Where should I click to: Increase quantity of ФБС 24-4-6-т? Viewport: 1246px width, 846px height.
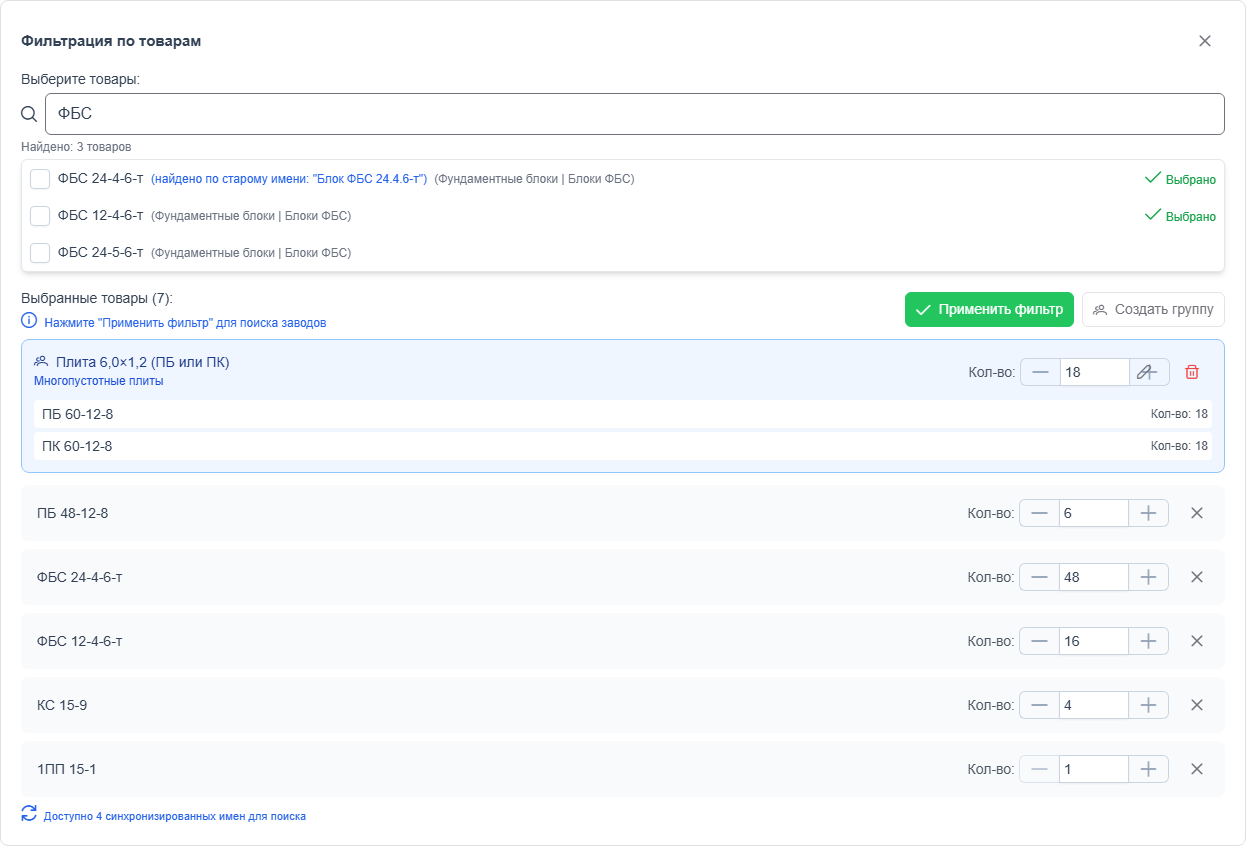pyautogui.click(x=1148, y=577)
